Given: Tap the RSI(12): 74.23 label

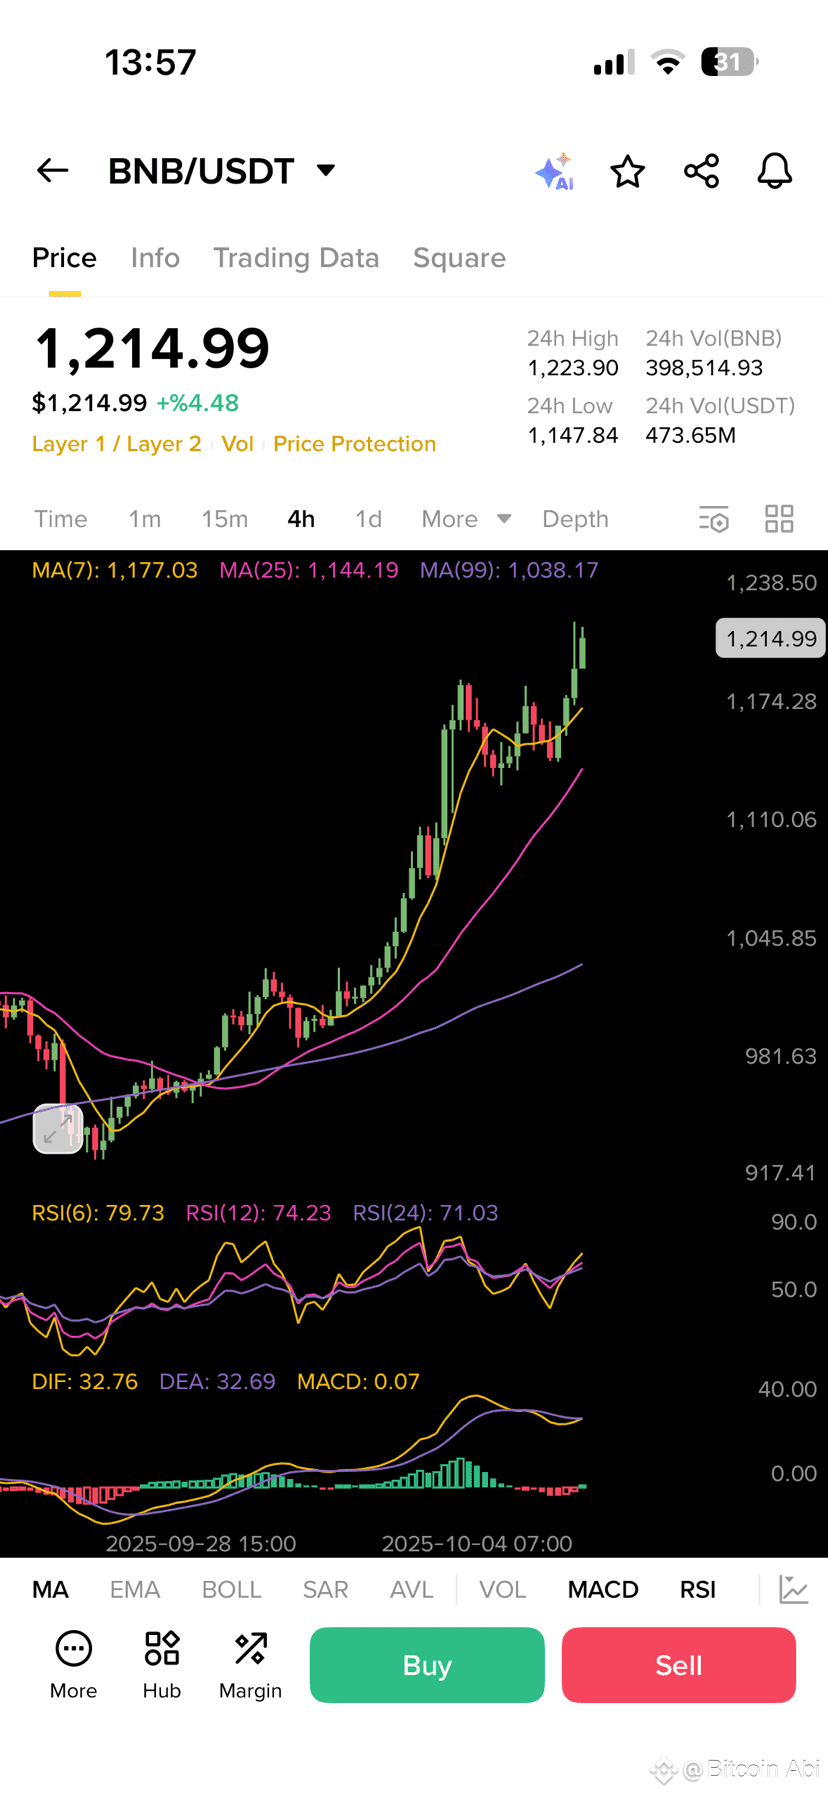Looking at the screenshot, I should tap(258, 1213).
